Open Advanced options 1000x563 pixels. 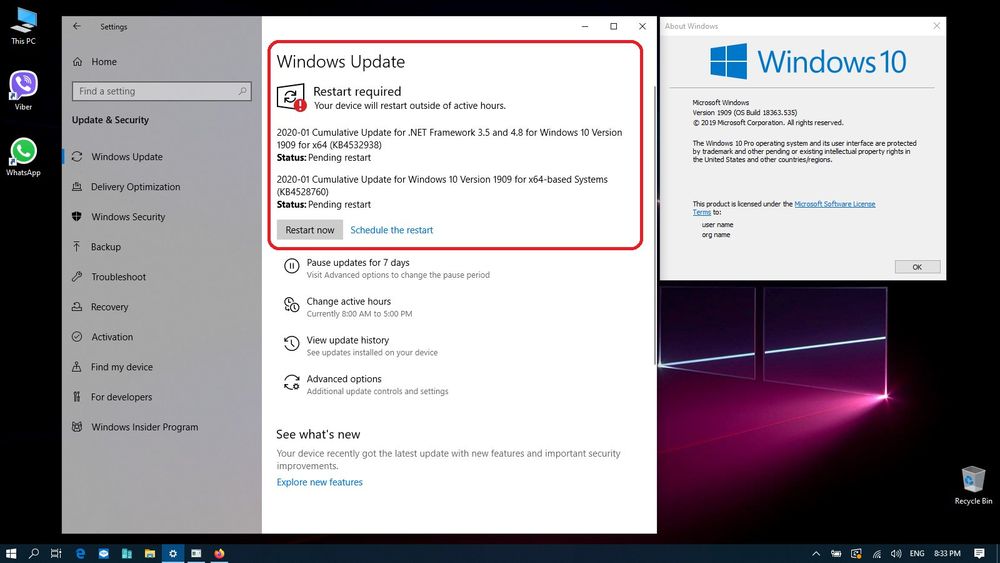[344, 379]
